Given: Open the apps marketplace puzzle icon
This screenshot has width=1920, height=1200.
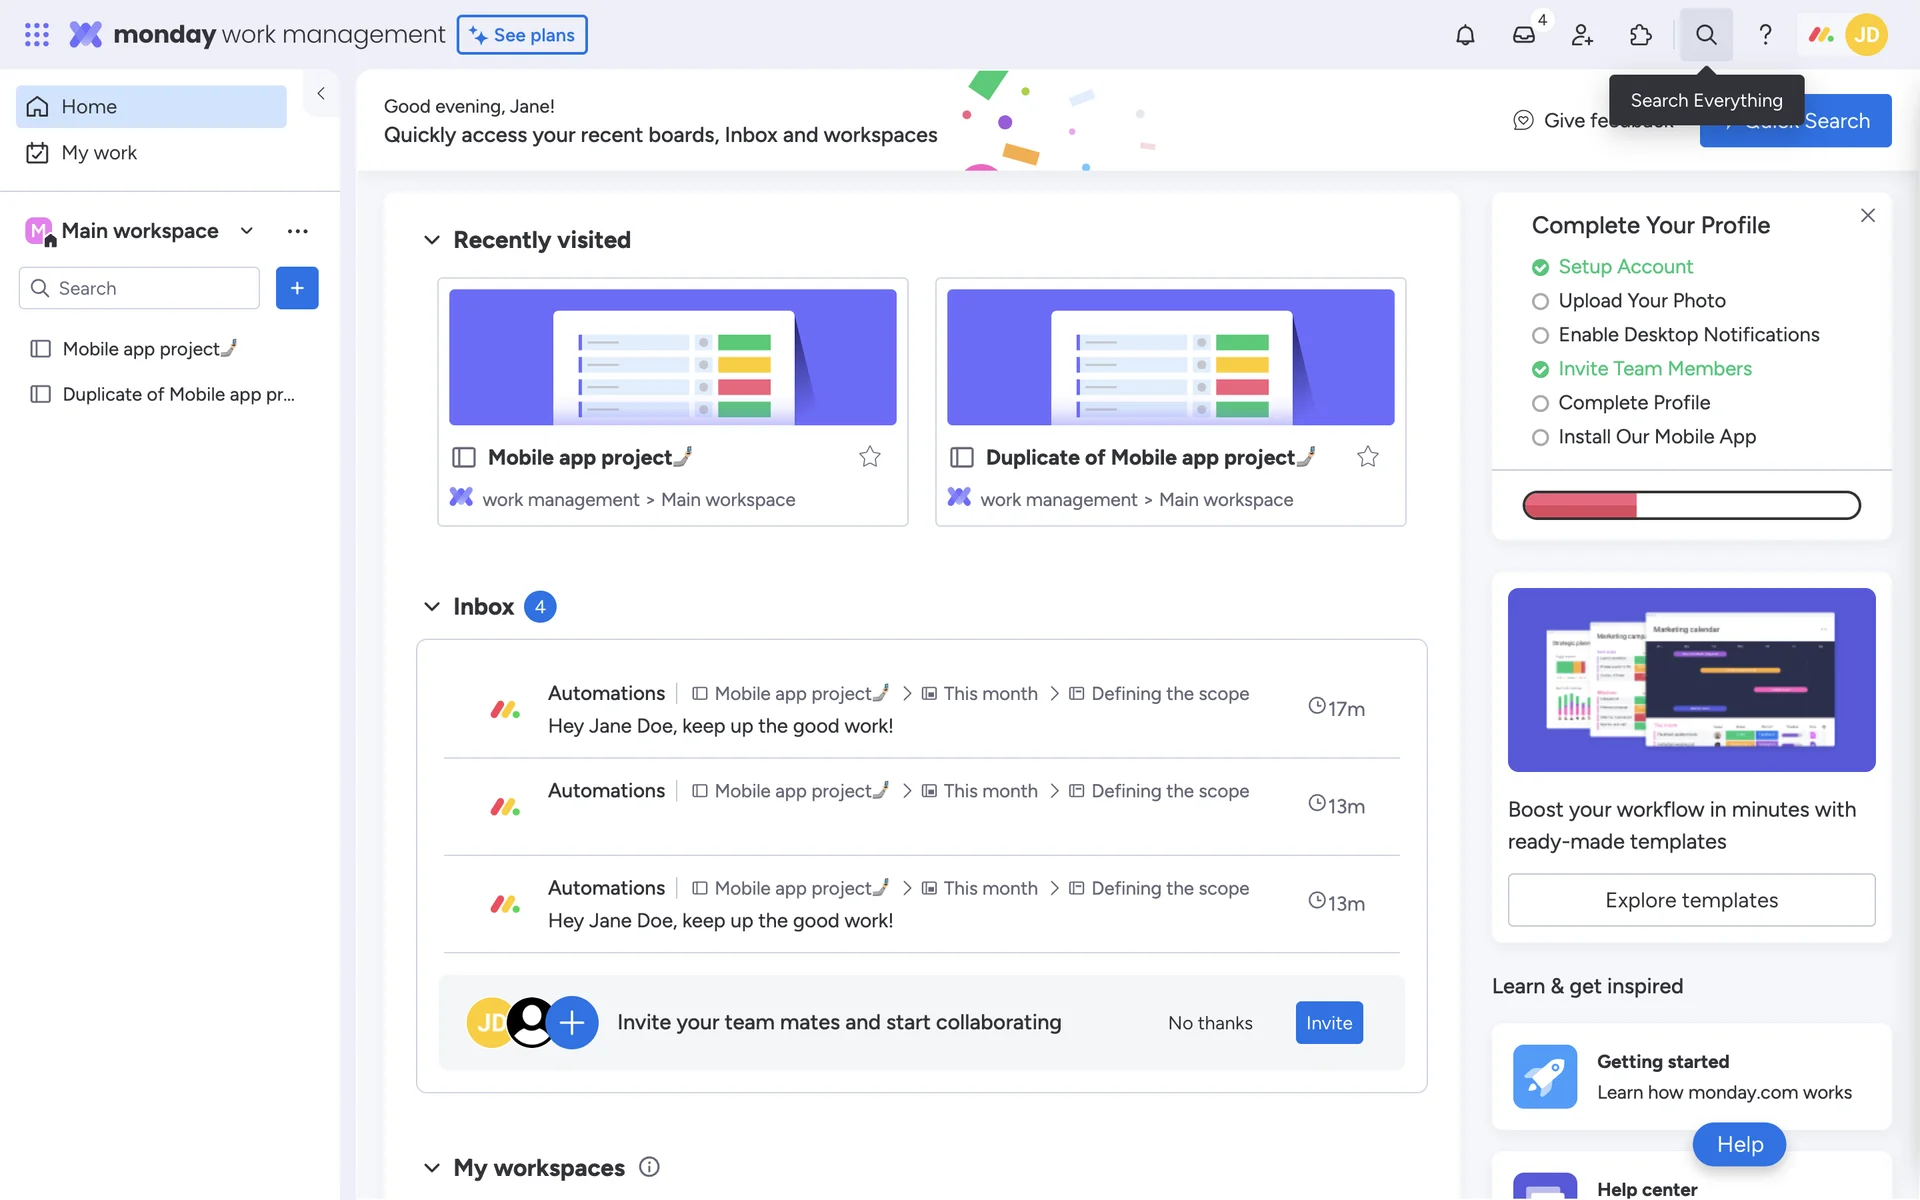Looking at the screenshot, I should pos(1640,35).
